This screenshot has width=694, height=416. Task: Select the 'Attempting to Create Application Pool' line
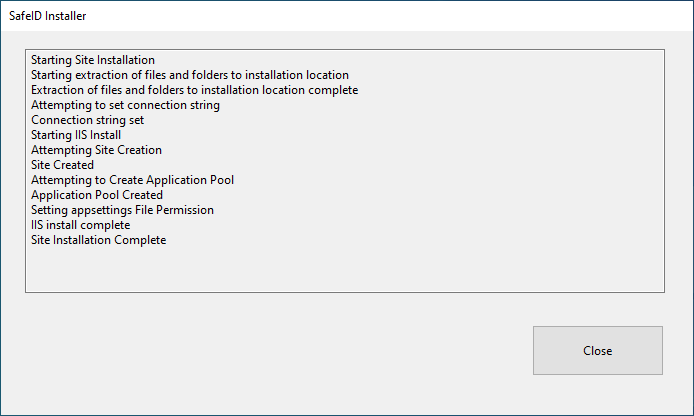click(132, 180)
